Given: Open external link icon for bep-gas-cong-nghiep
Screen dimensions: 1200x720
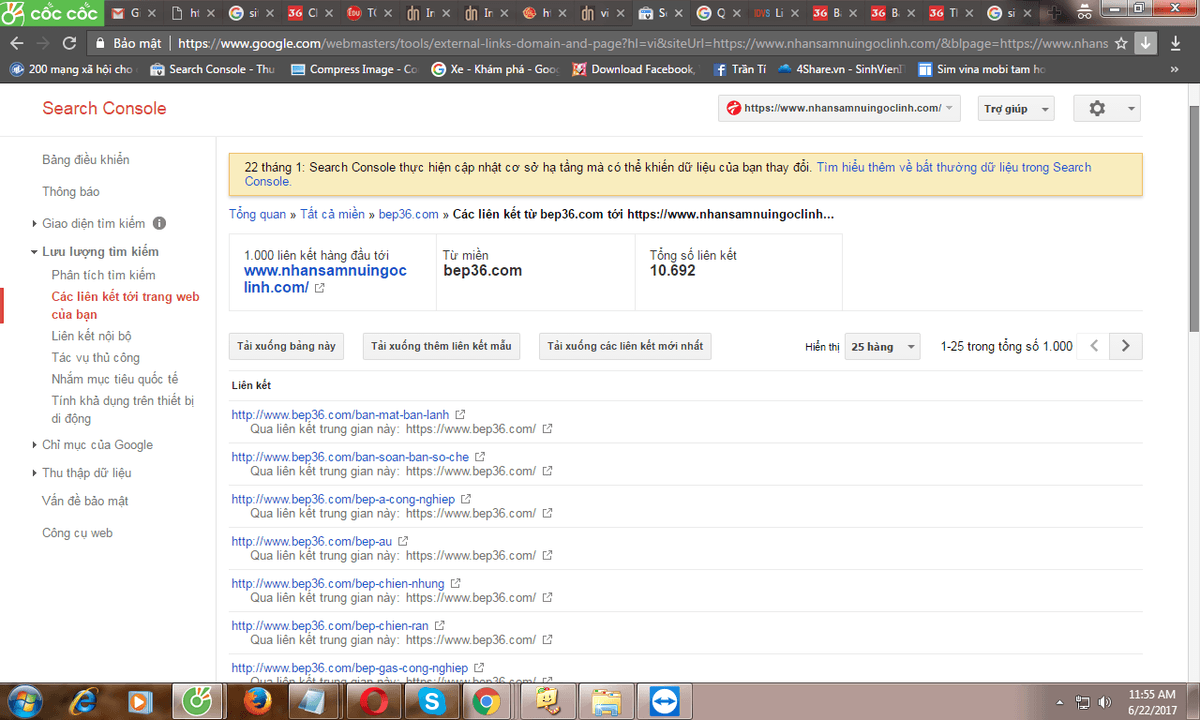Looking at the screenshot, I should (479, 667).
